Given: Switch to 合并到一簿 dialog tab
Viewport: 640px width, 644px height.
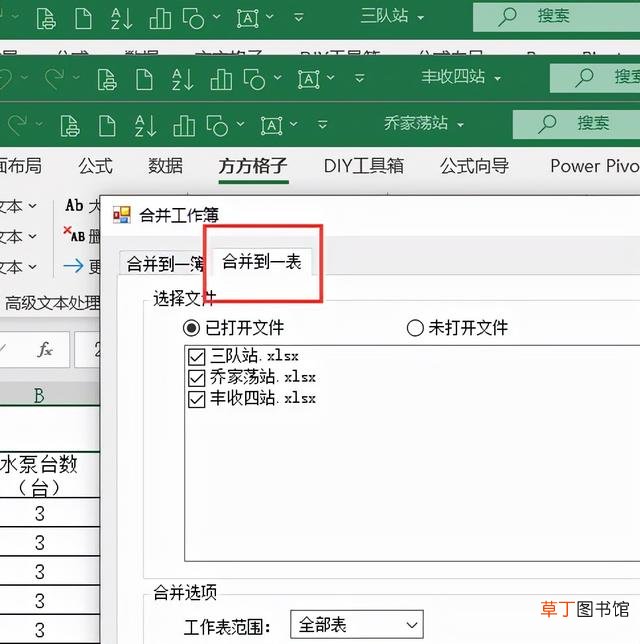Looking at the screenshot, I should [x=165, y=264].
